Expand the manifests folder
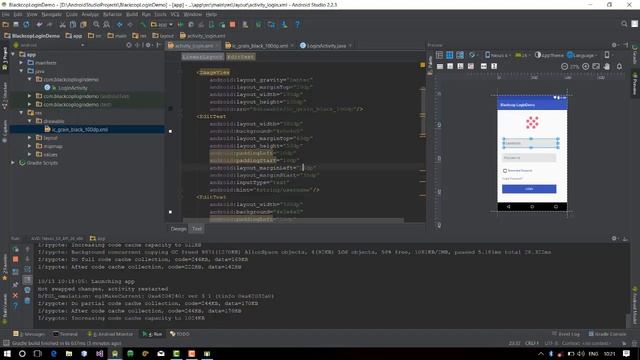The height and width of the screenshot is (360, 640). coord(21,63)
